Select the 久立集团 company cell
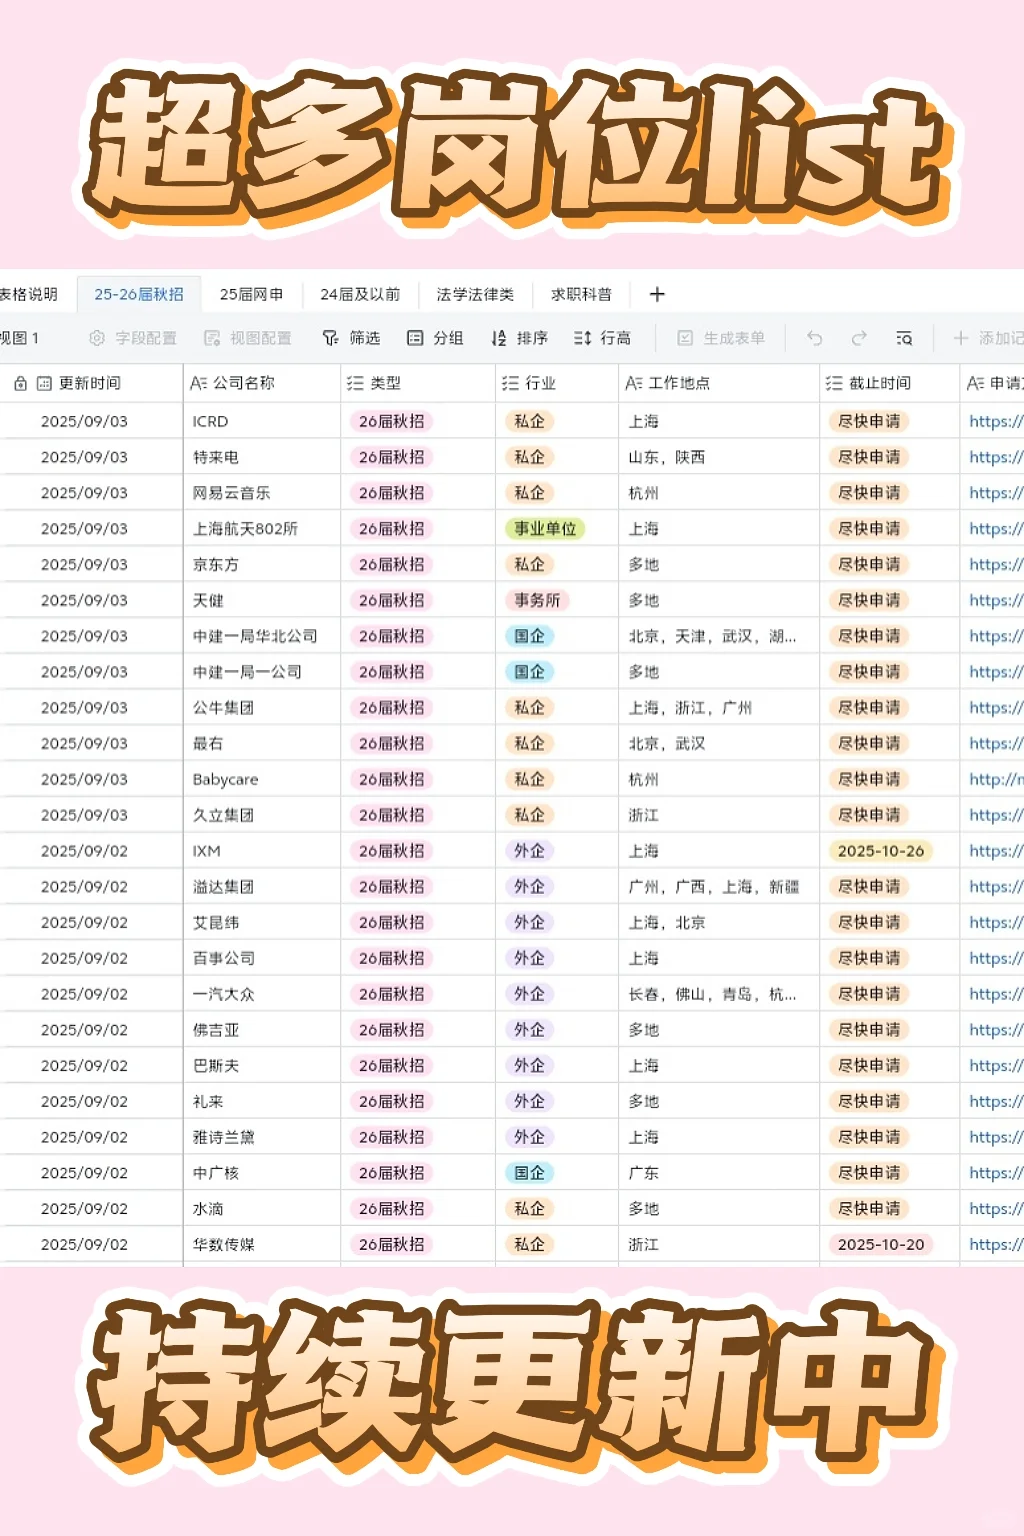The image size is (1024, 1536). pyautogui.click(x=262, y=815)
